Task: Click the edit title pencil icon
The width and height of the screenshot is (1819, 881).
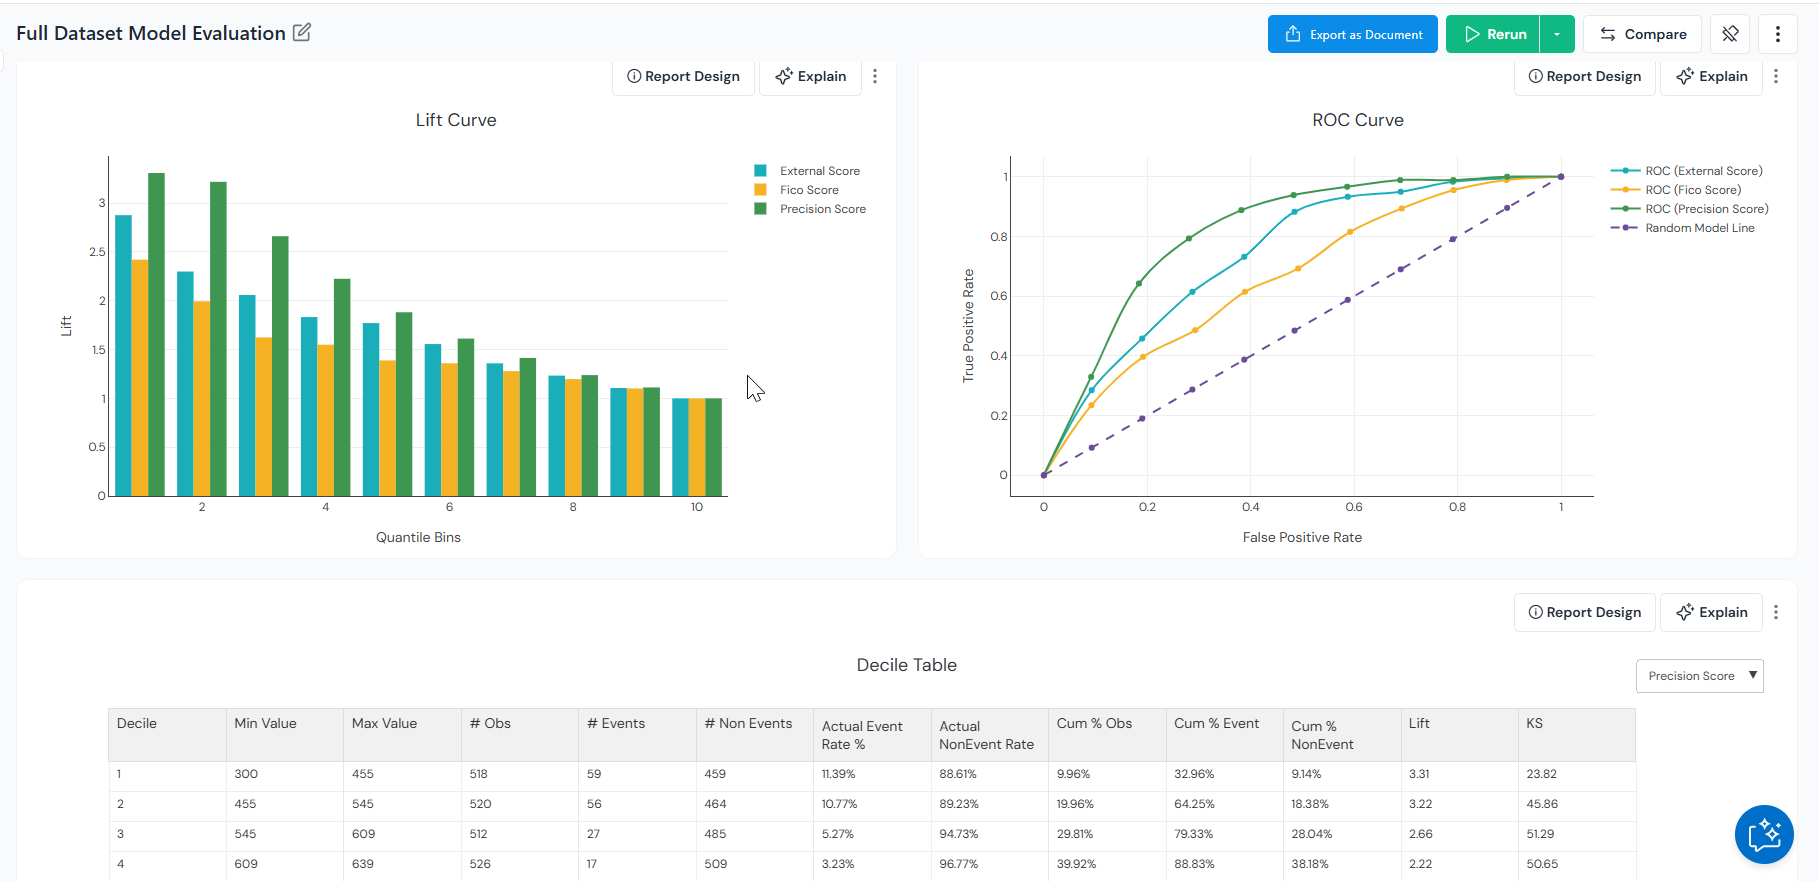Action: tap(301, 33)
